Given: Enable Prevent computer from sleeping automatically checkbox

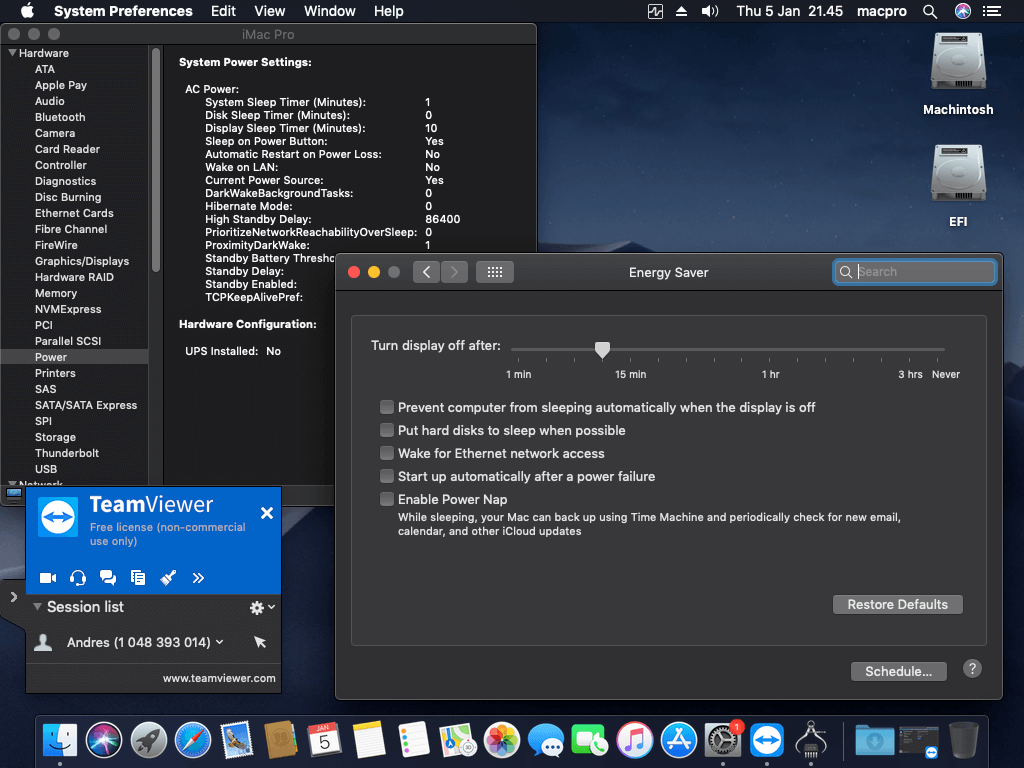Looking at the screenshot, I should tap(387, 408).
